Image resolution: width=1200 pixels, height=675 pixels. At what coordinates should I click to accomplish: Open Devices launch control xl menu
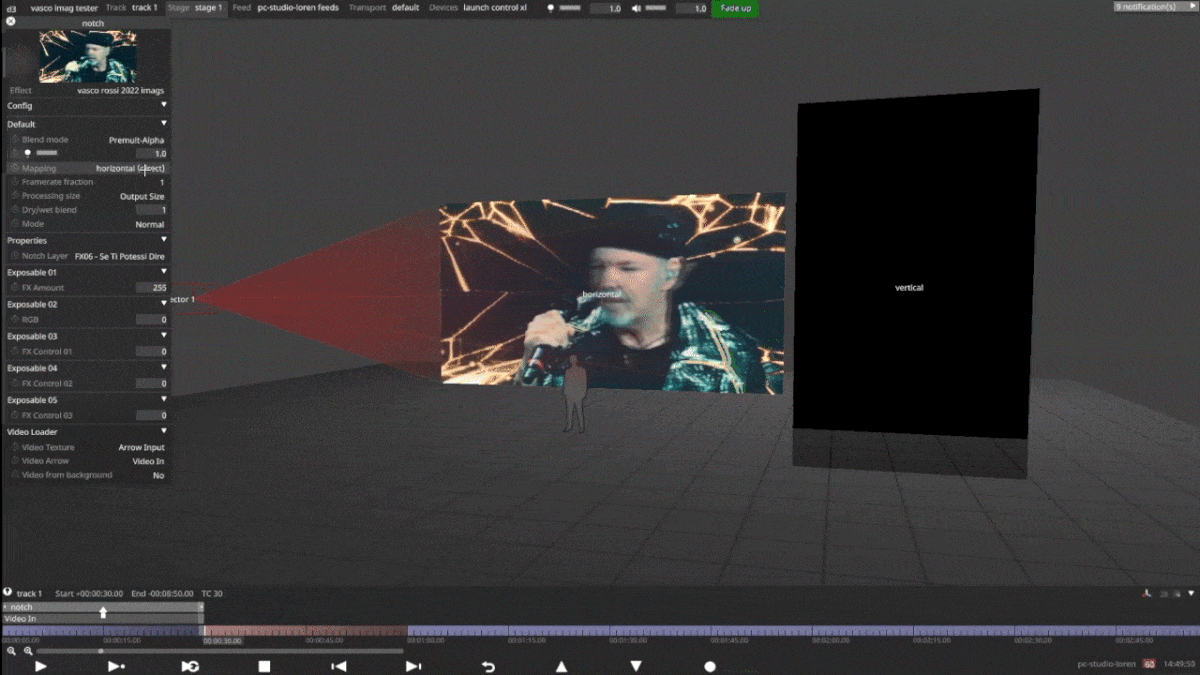478,7
